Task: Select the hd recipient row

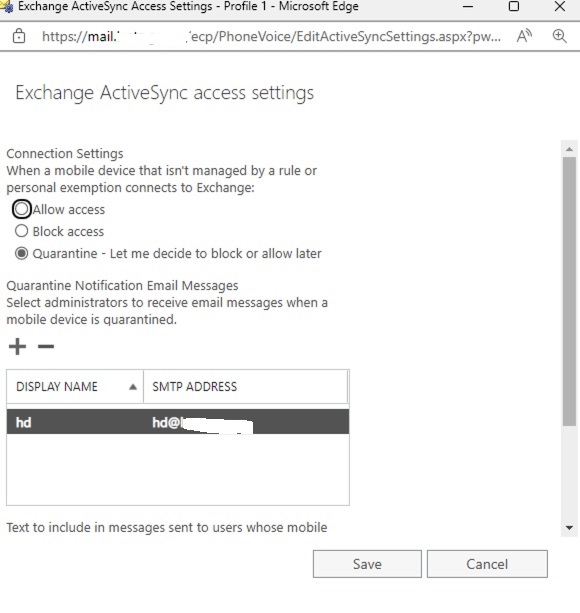Action: pos(178,422)
